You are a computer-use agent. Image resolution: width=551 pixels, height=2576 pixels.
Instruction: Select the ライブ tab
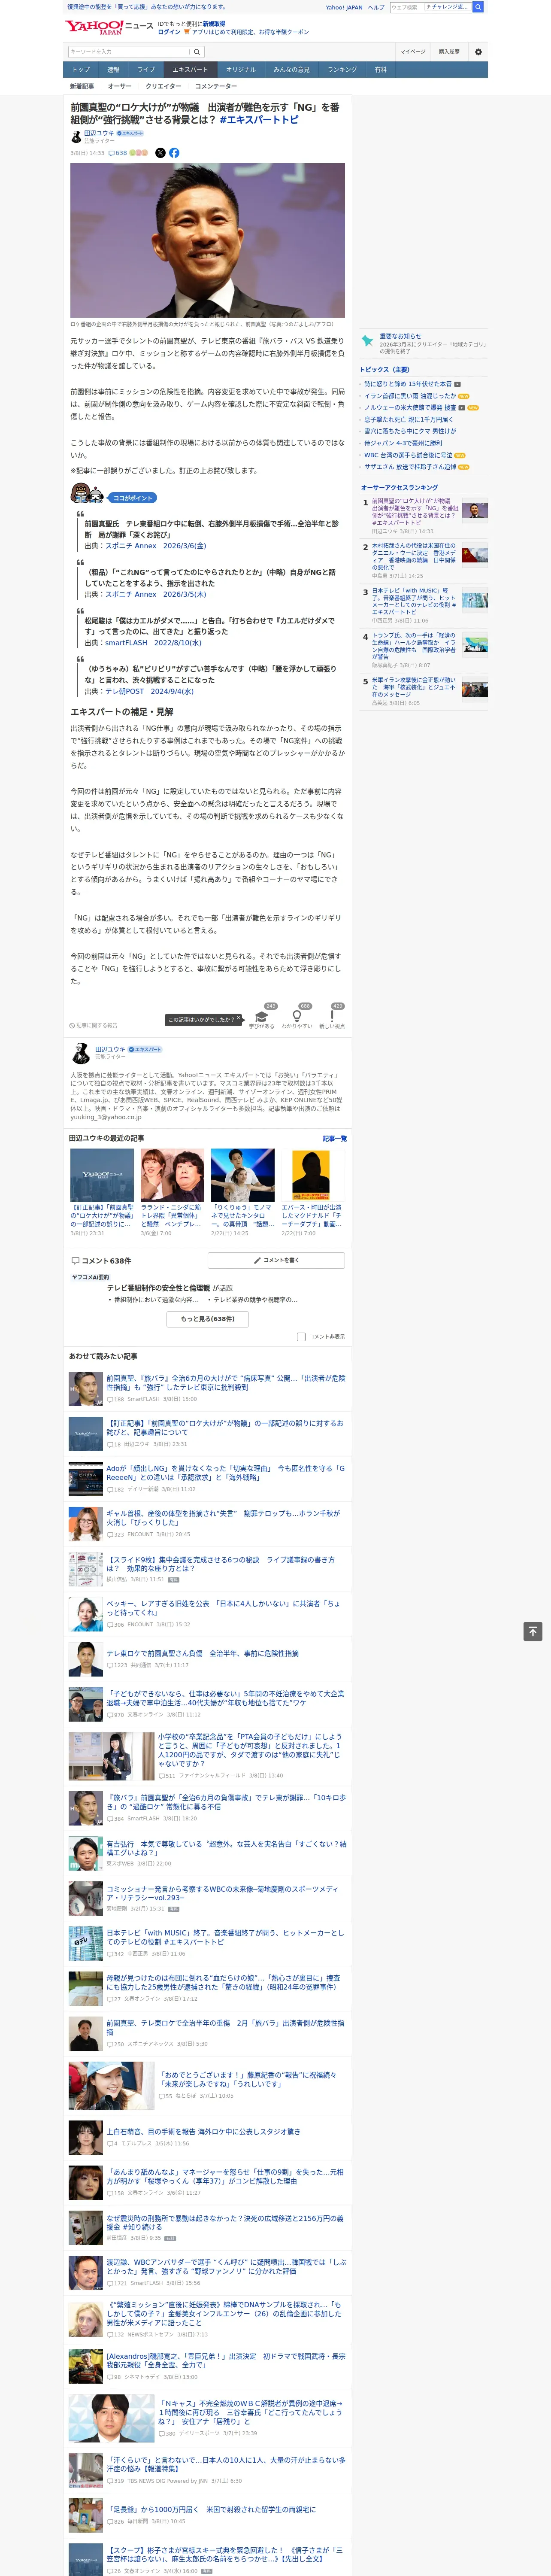(x=146, y=70)
